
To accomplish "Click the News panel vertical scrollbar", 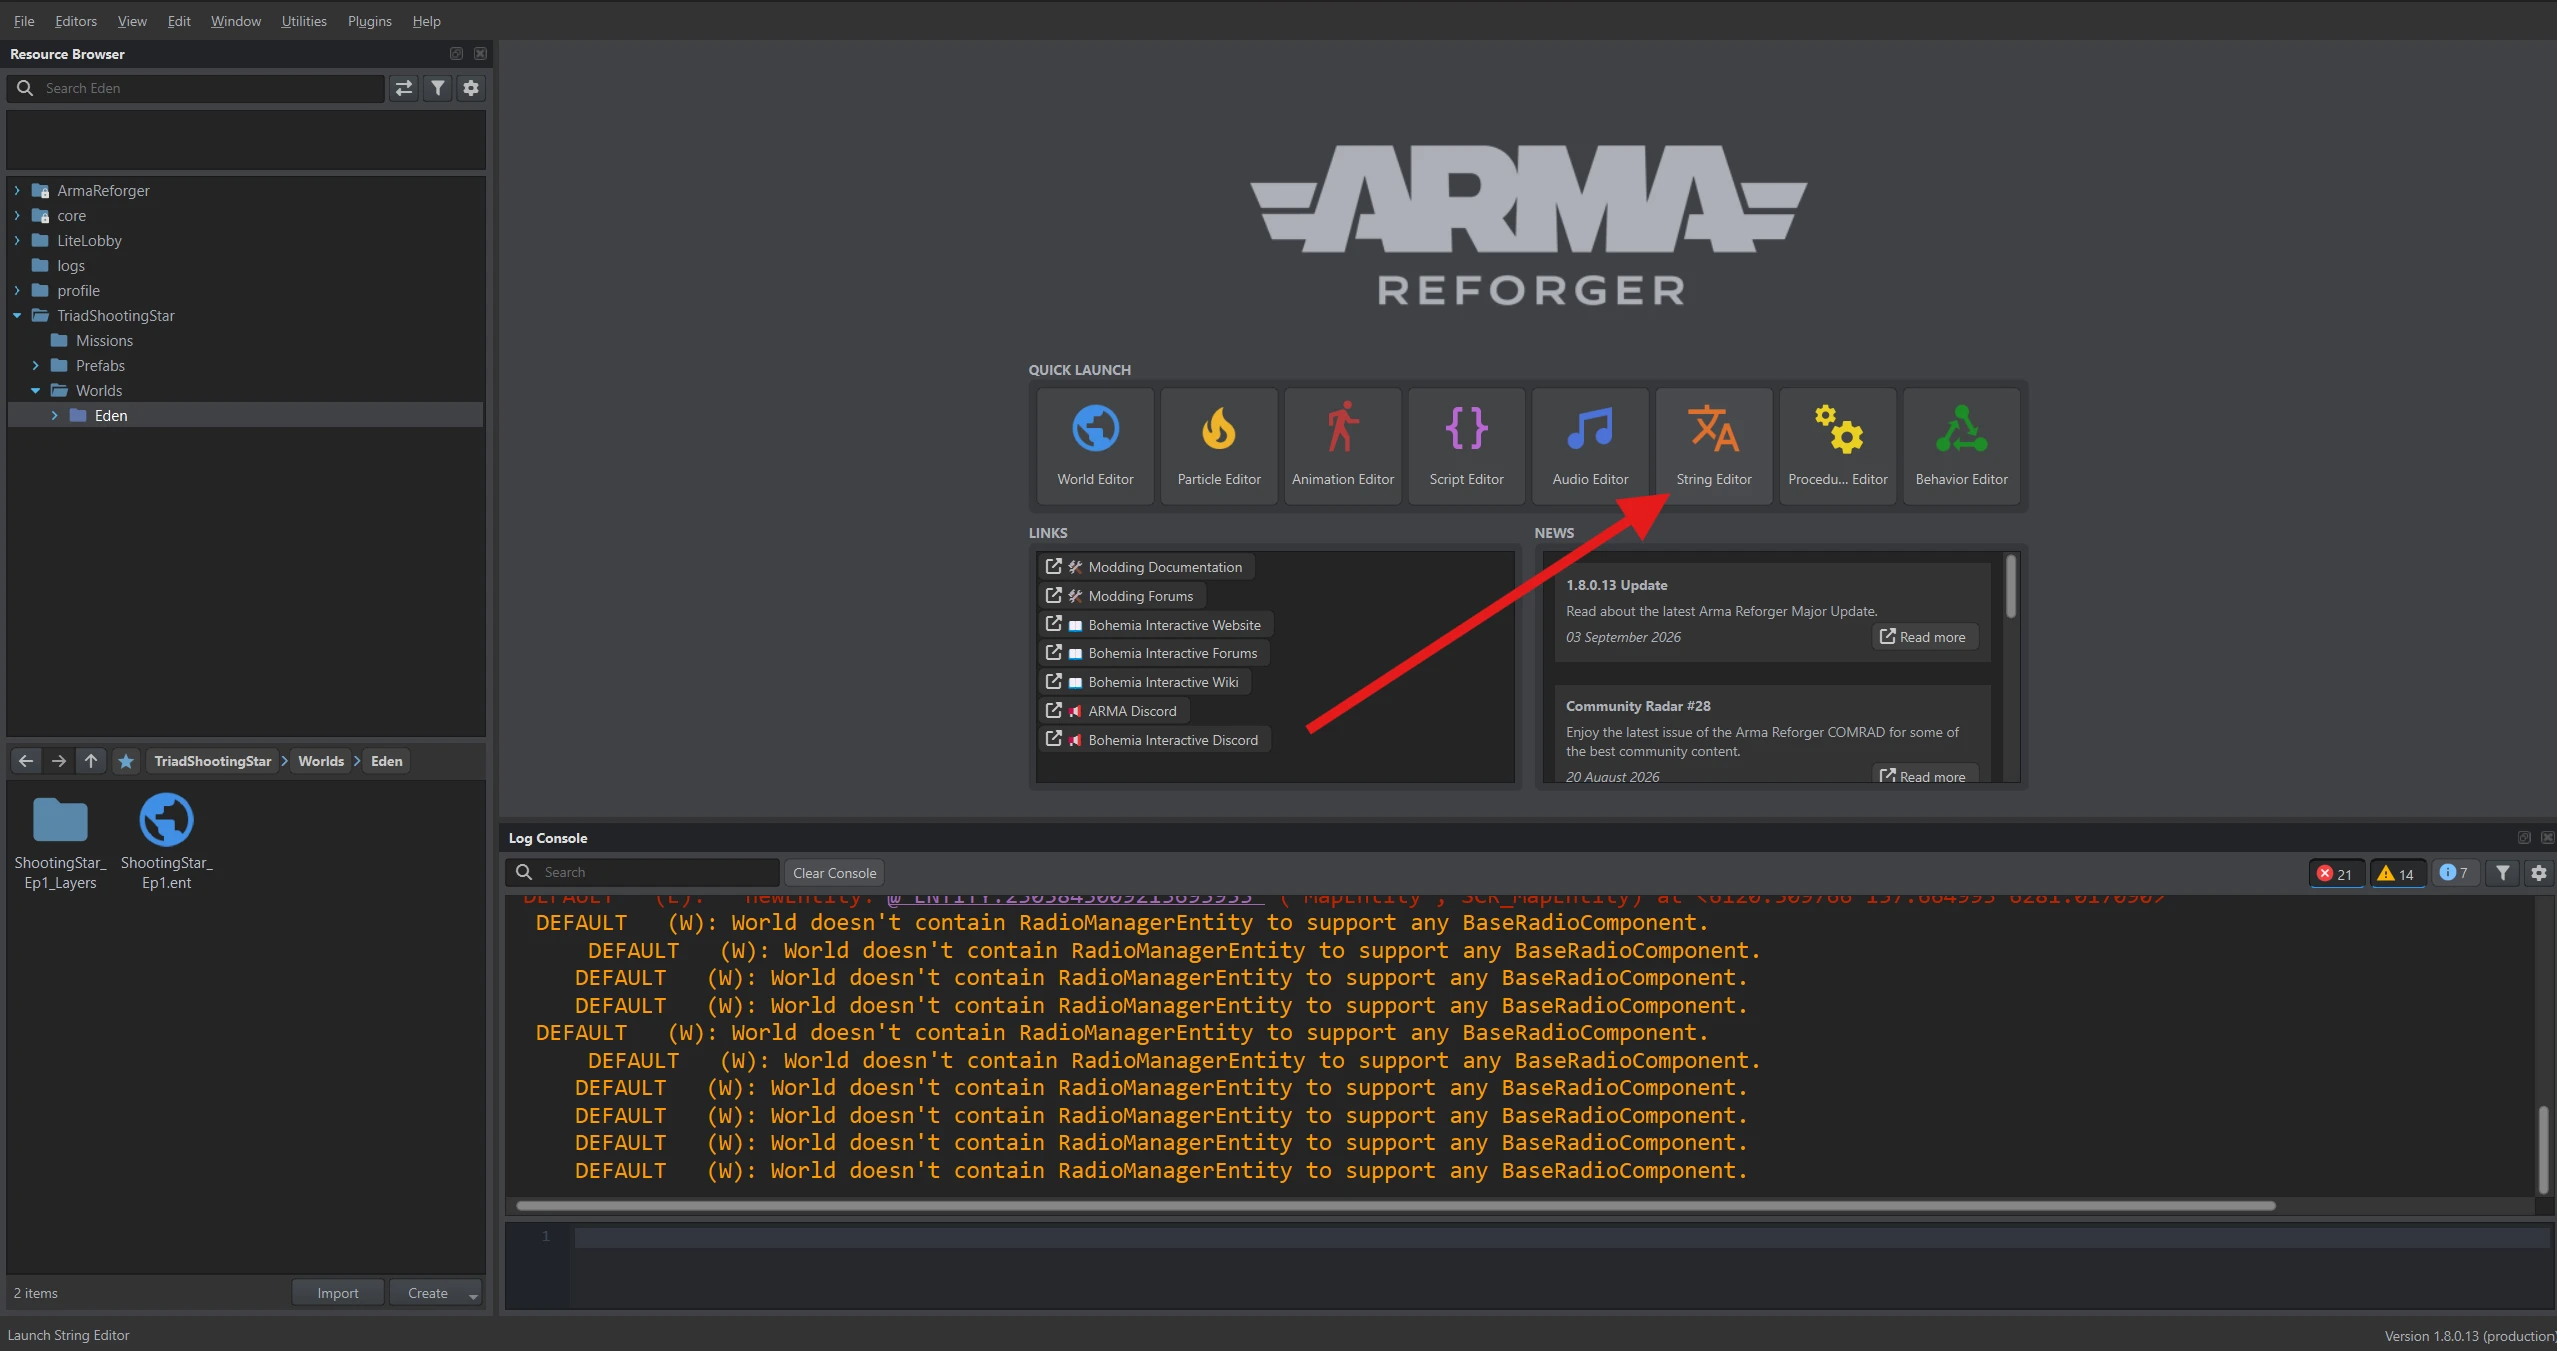I will click(x=2011, y=586).
